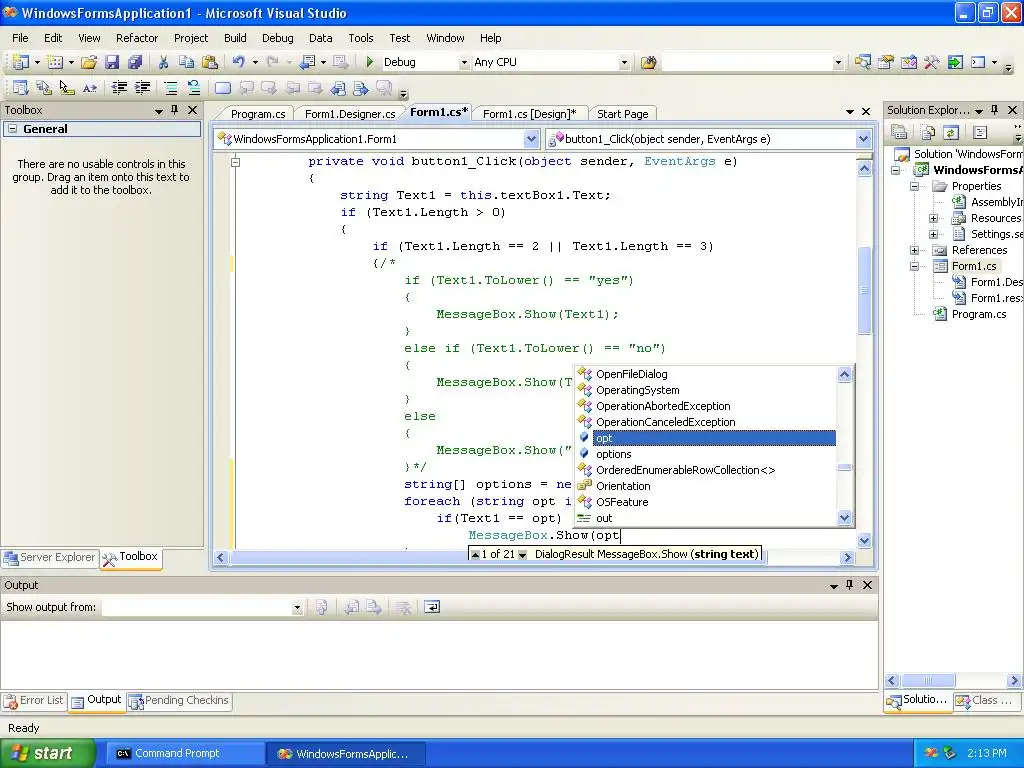Viewport: 1024px width, 768px height.
Task: Open the active files list dropdown arrow
Action: point(850,112)
